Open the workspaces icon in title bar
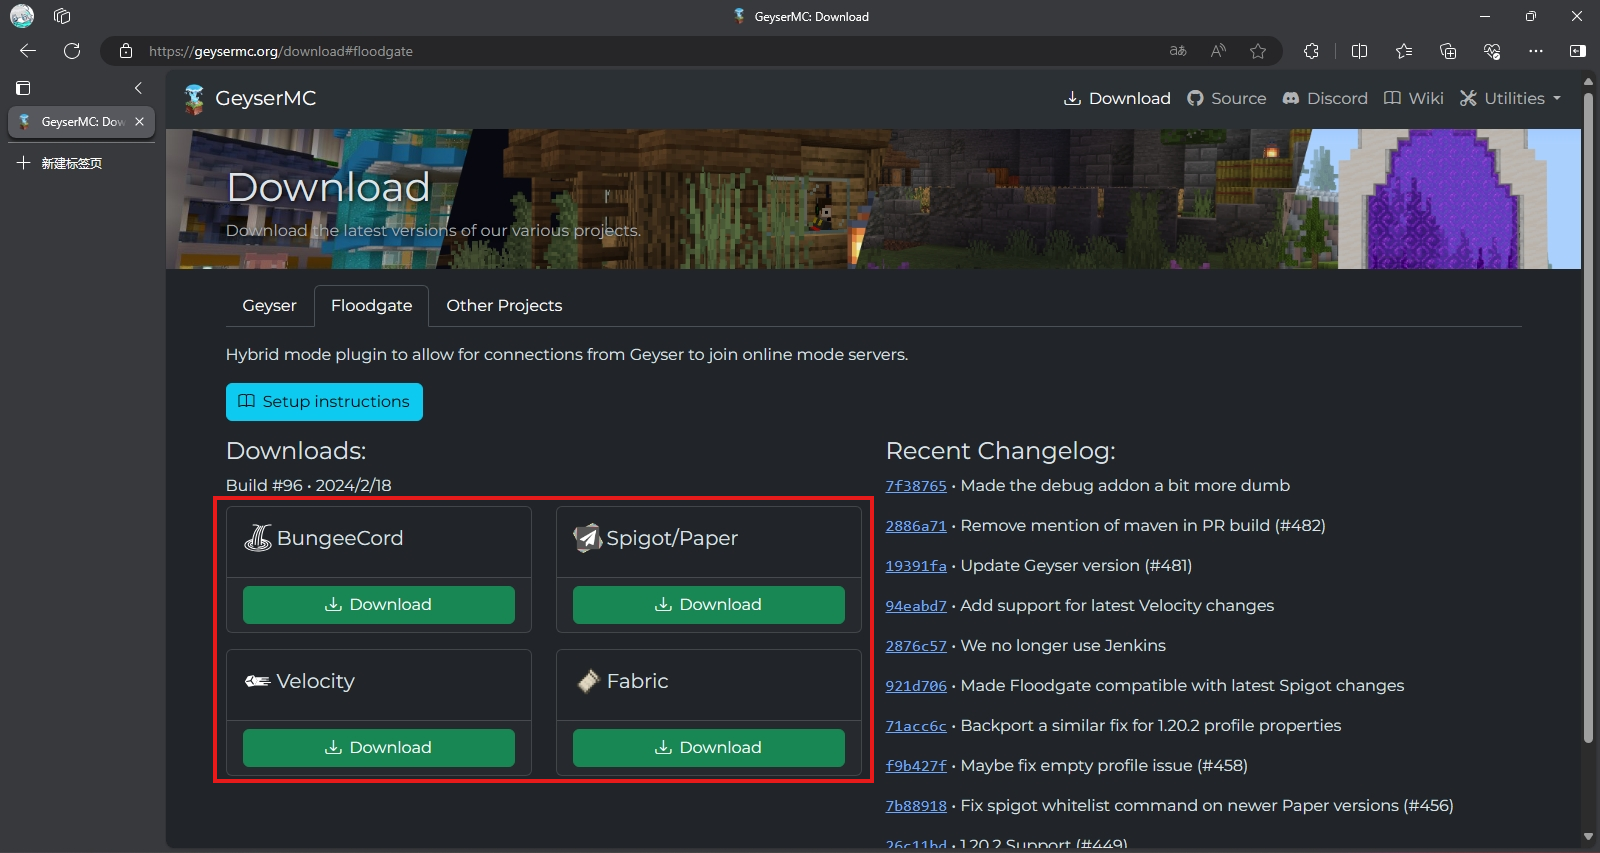 tap(62, 16)
